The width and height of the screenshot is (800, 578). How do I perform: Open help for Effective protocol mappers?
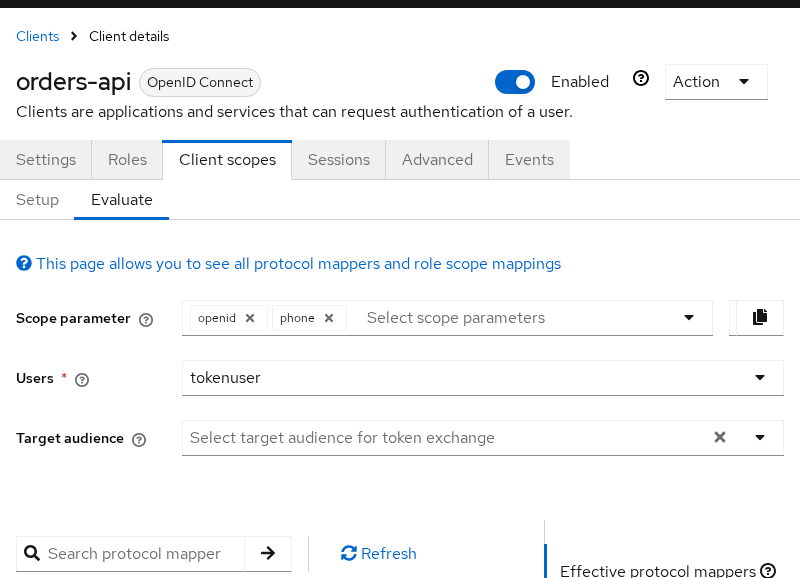(767, 570)
